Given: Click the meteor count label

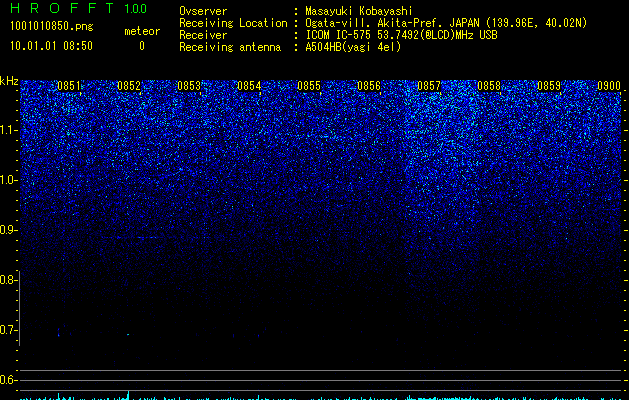Looking at the screenshot, I should point(142,31).
